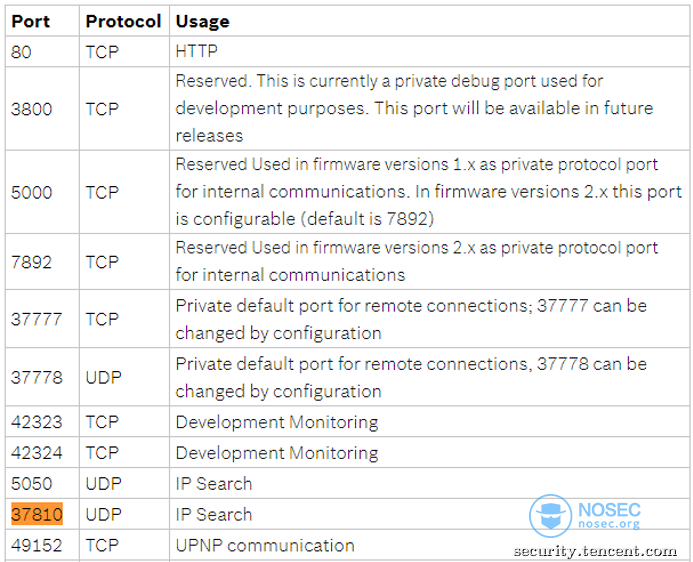Click the Protocol column header

(123, 21)
